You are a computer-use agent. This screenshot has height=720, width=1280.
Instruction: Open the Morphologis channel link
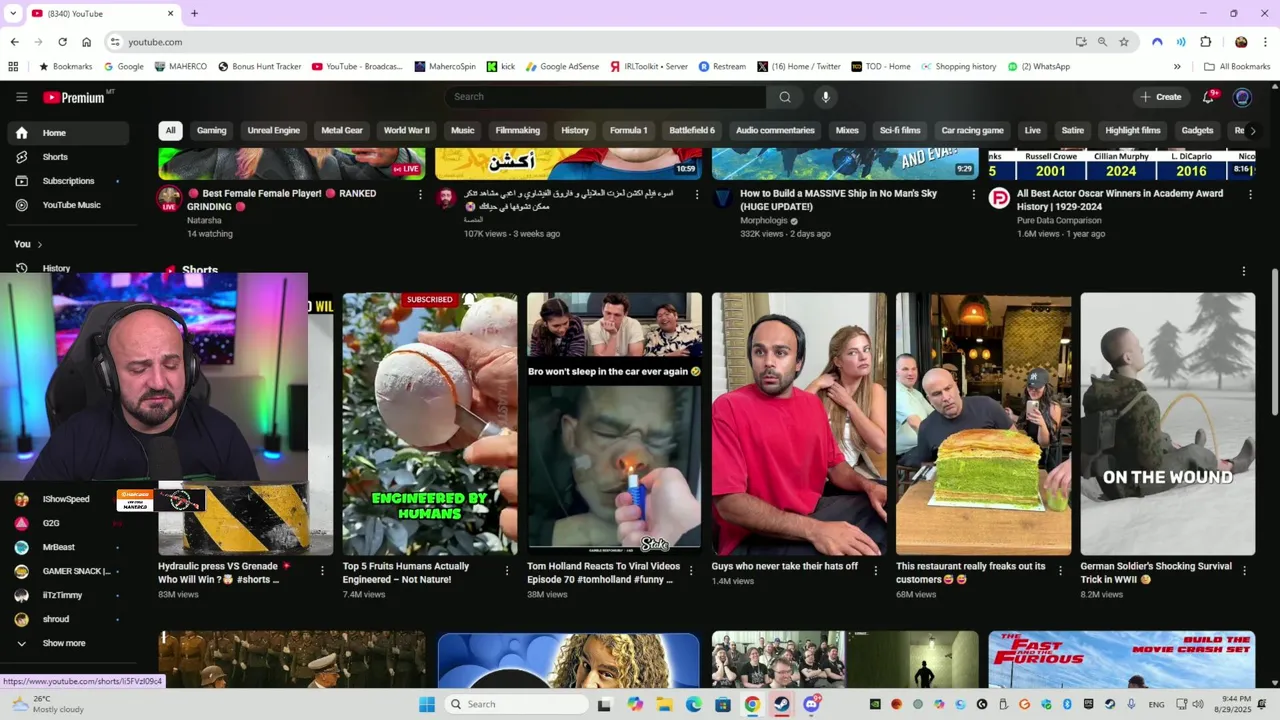[x=764, y=220]
